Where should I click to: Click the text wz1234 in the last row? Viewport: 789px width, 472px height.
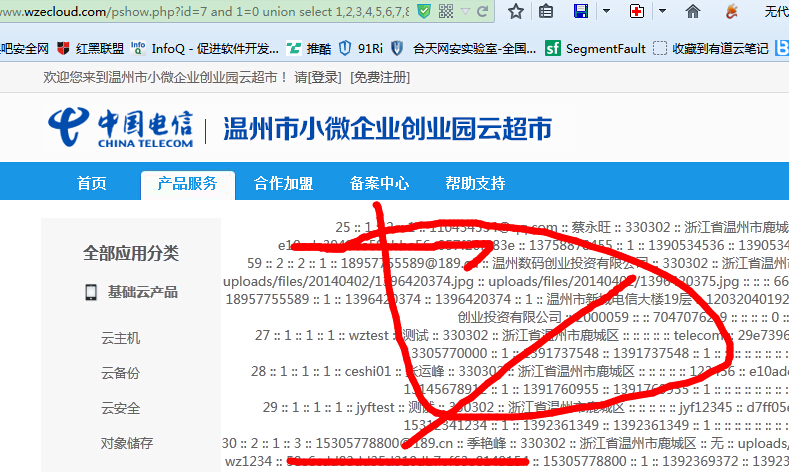click(248, 461)
